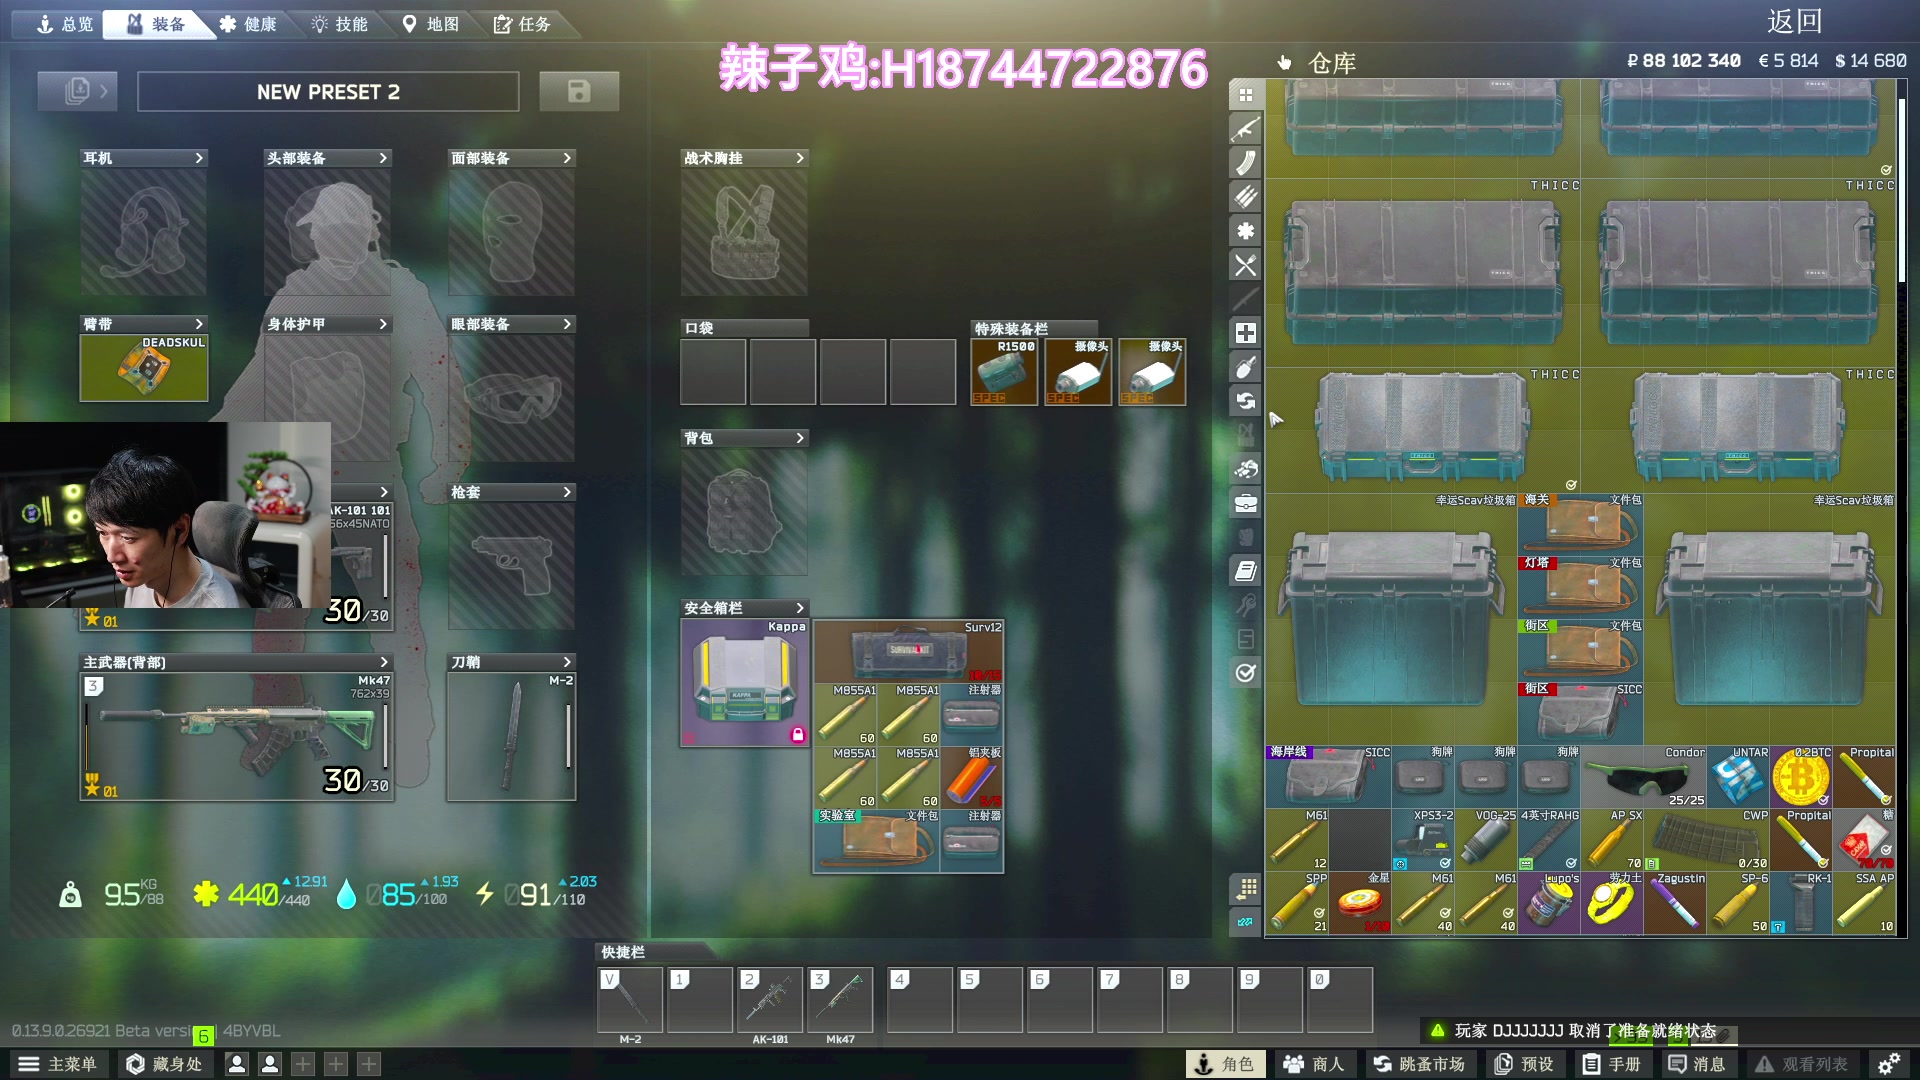The image size is (1920, 1080).
Task: Select the asterisk filter icon in stash sidebar
Action: [1245, 231]
